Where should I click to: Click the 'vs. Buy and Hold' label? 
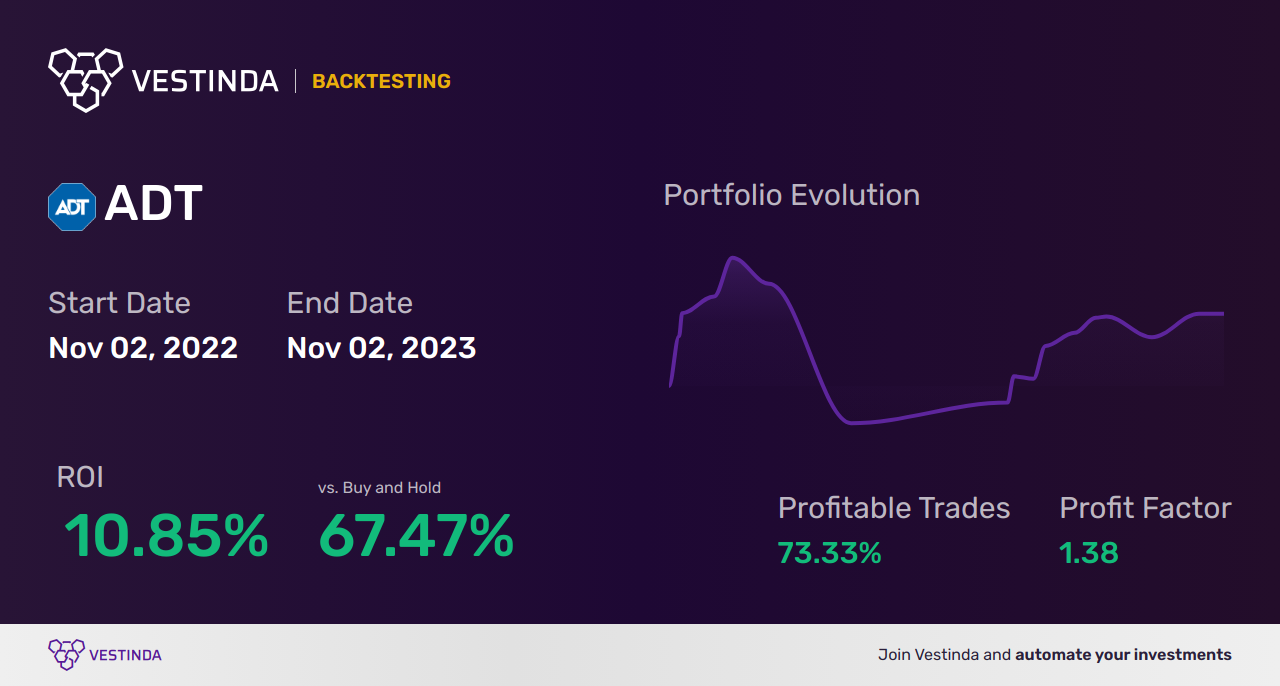(x=379, y=488)
